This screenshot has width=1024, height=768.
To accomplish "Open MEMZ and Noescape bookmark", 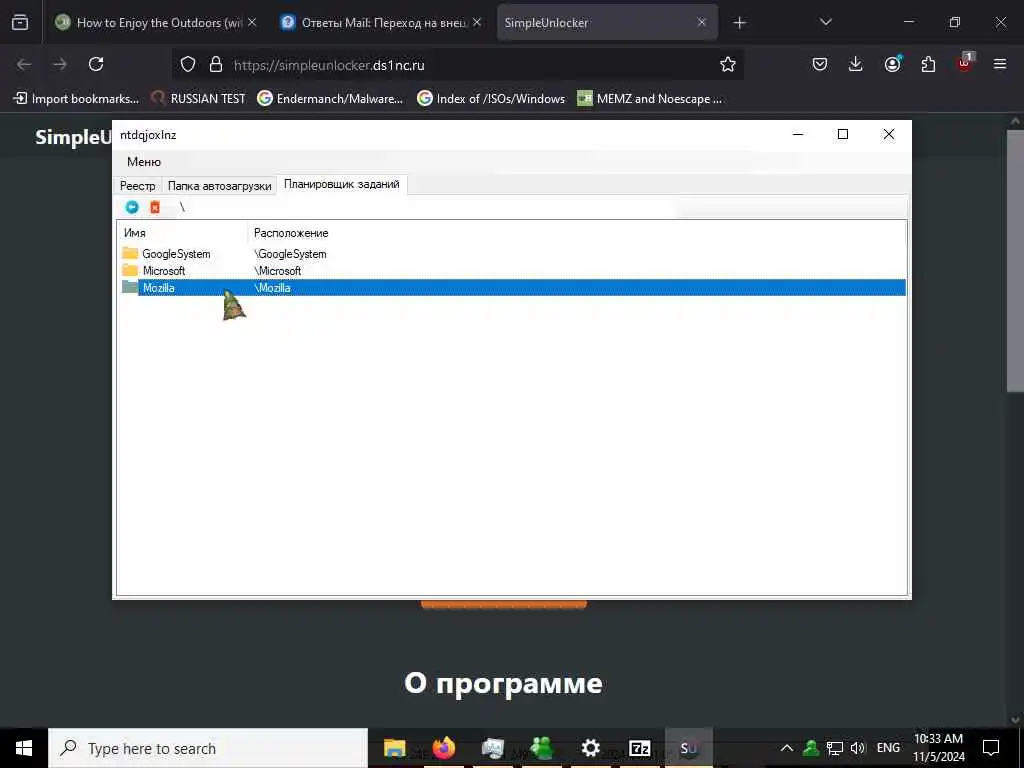I will coord(650,99).
